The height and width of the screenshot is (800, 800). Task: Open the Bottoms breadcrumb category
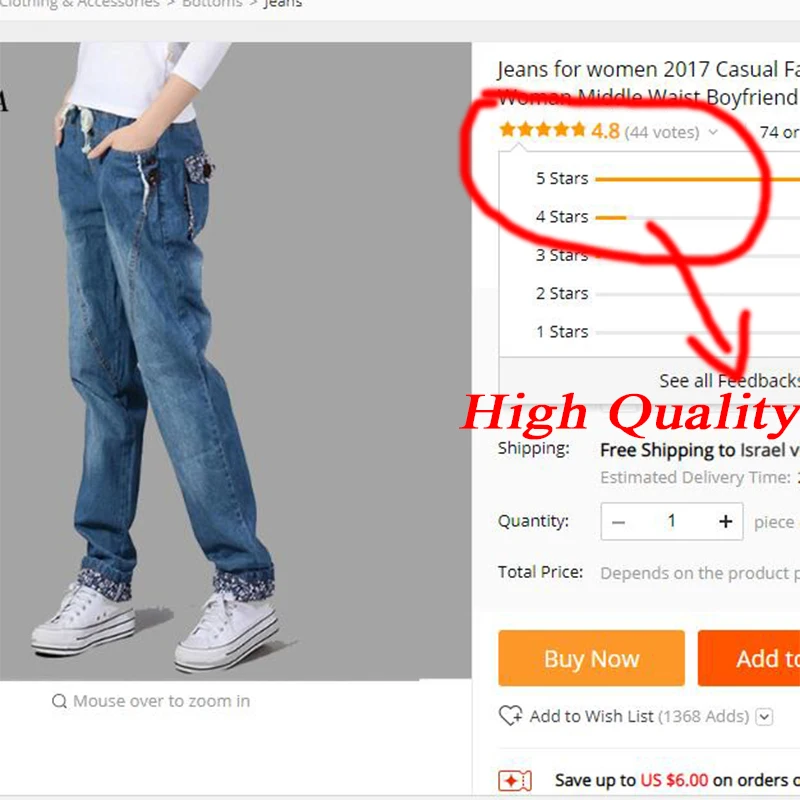click(212, 4)
